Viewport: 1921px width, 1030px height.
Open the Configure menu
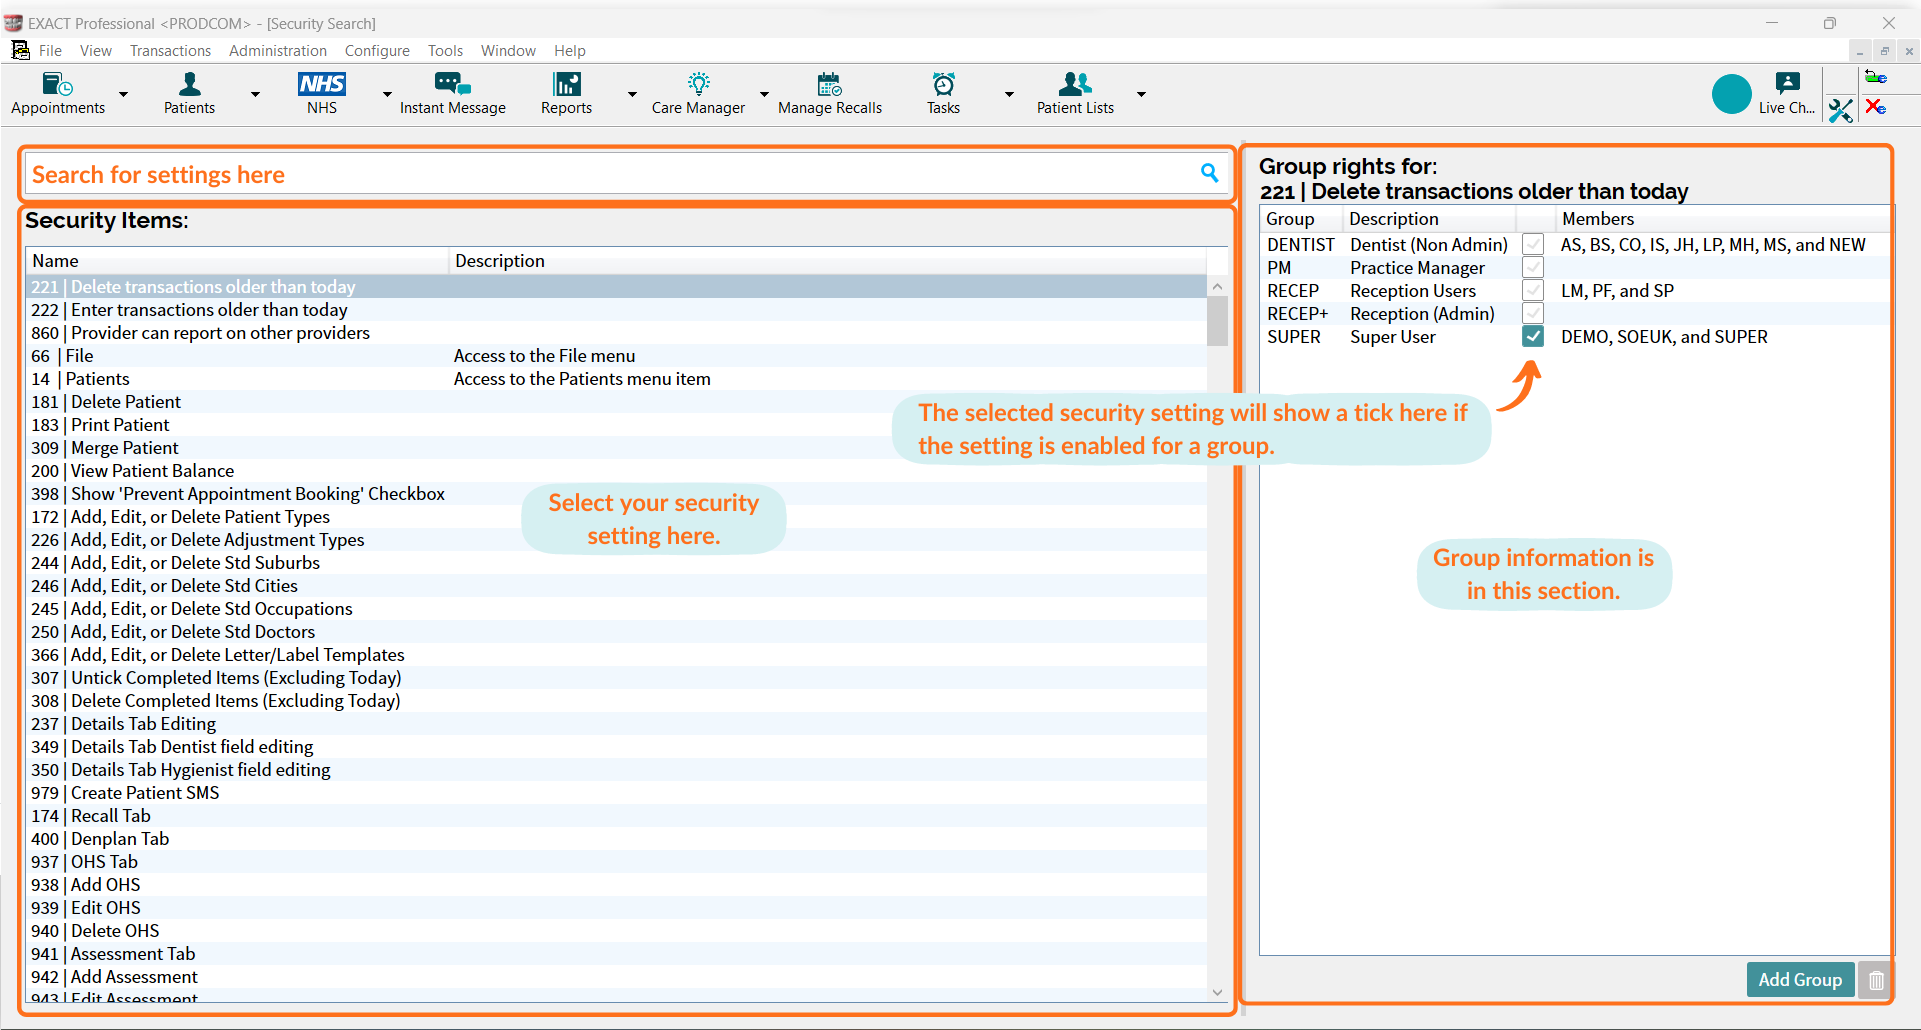(x=377, y=50)
